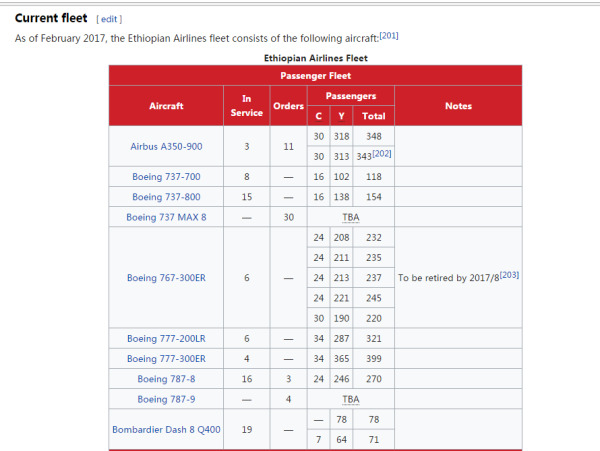600x451 pixels.
Task: Click the Orders column header
Action: 288,106
